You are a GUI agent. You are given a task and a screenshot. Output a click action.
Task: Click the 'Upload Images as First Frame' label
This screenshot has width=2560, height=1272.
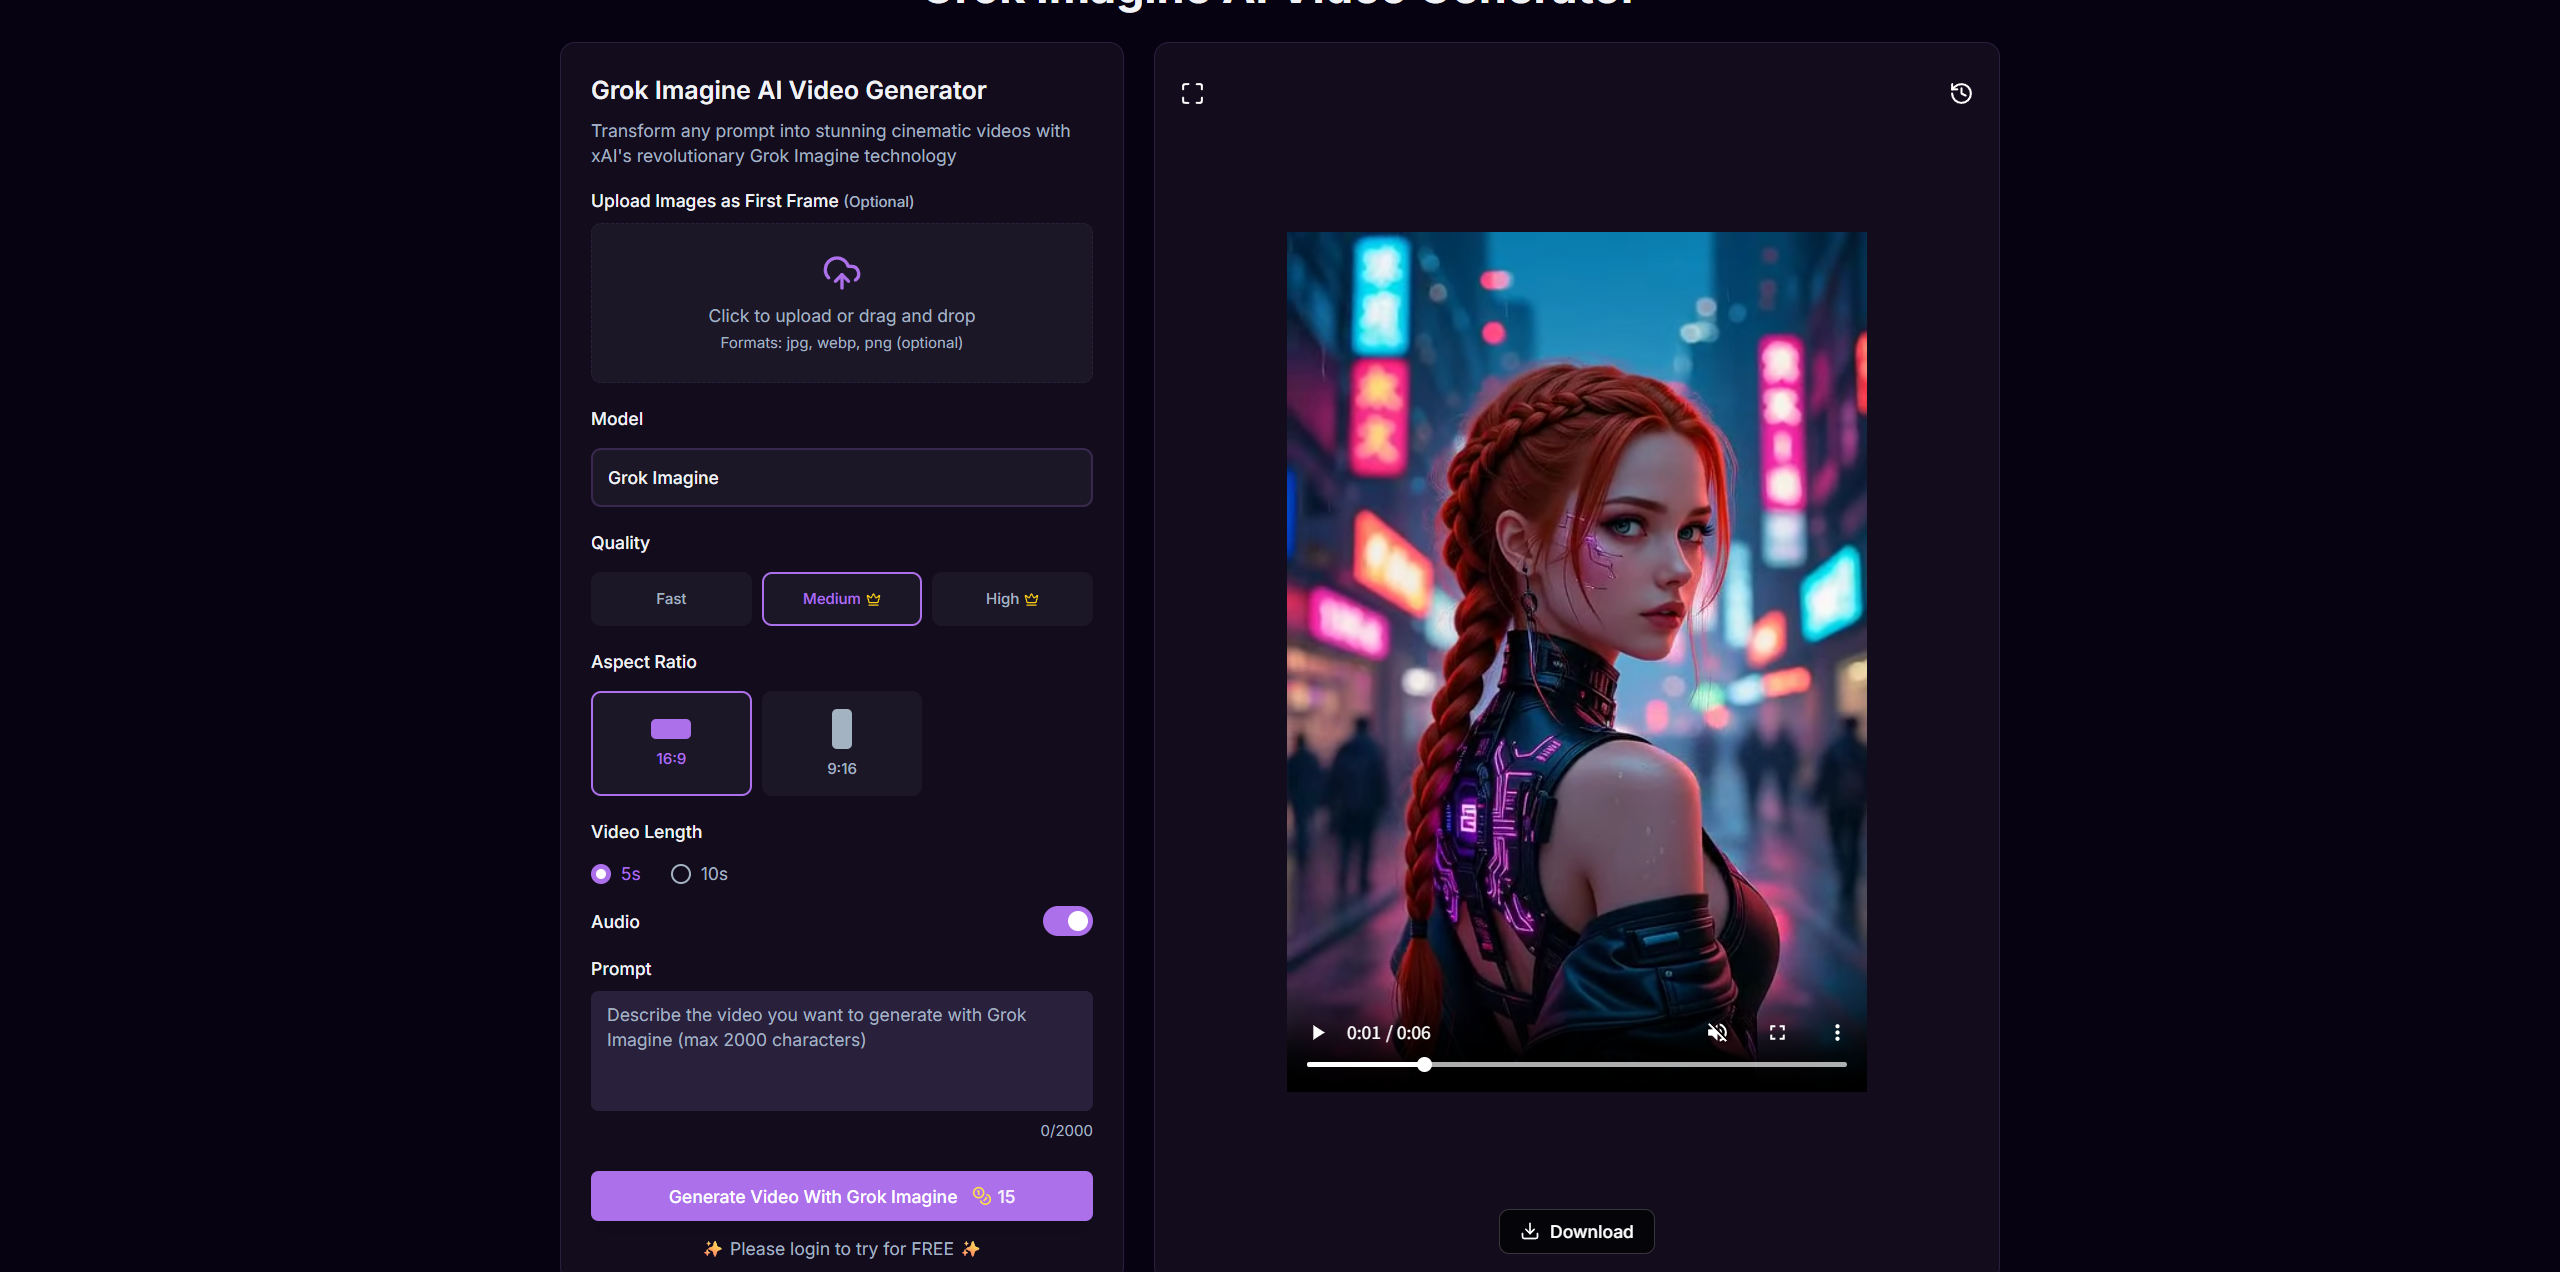[714, 201]
